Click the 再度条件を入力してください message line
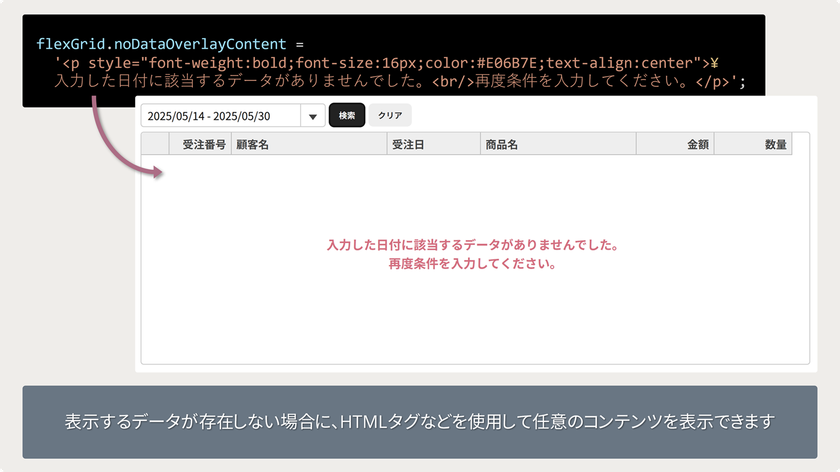Viewport: 840px width, 472px height. pos(473,265)
